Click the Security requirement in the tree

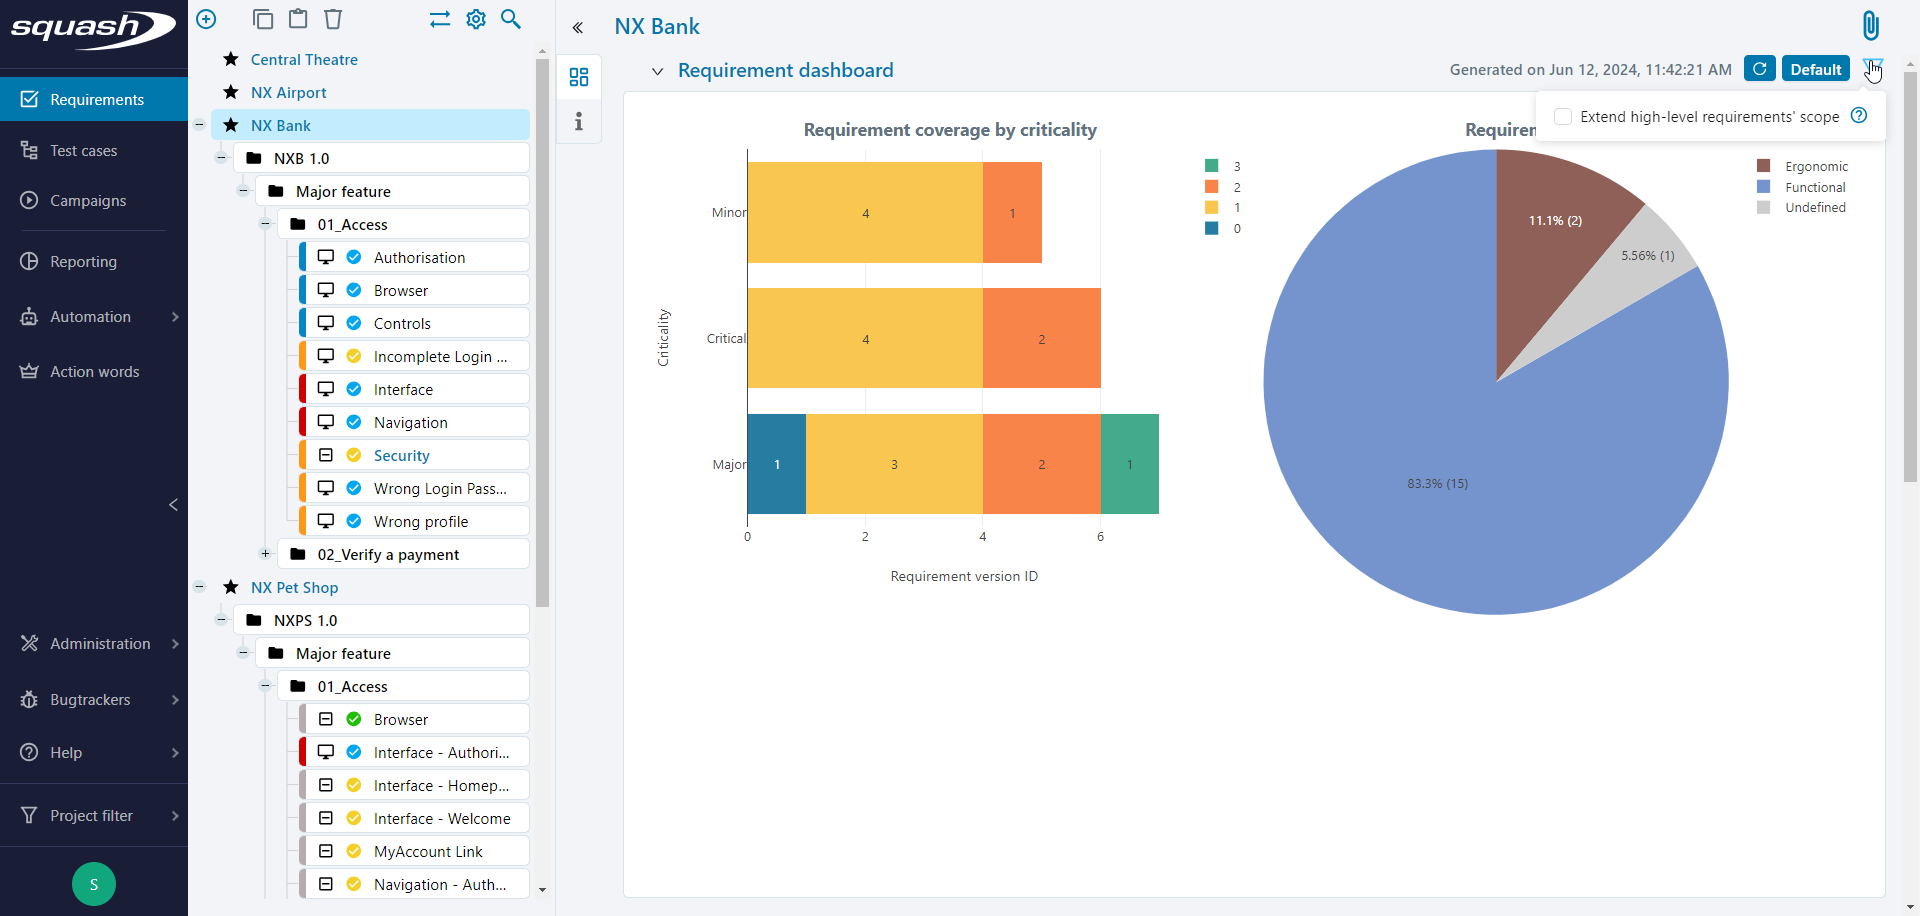pos(402,455)
